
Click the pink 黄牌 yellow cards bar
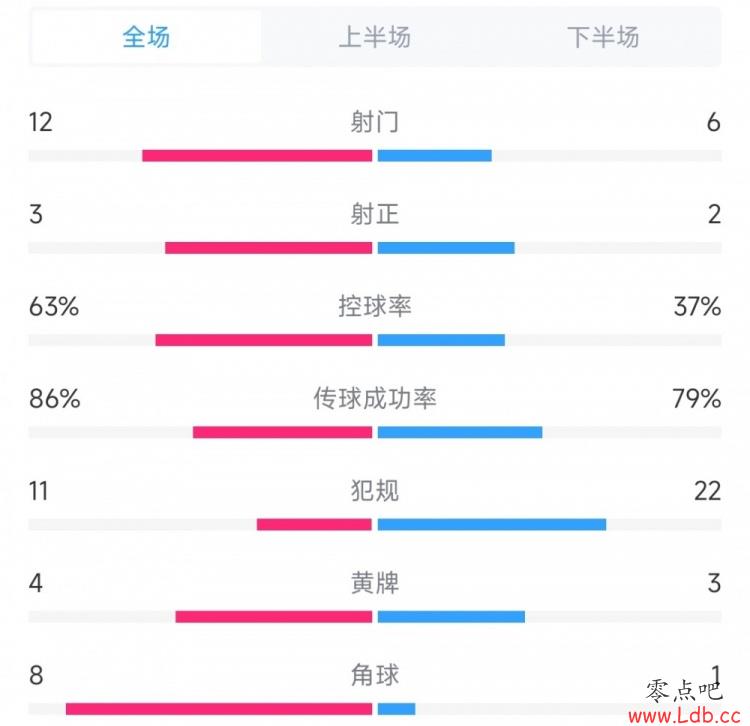click(x=274, y=617)
